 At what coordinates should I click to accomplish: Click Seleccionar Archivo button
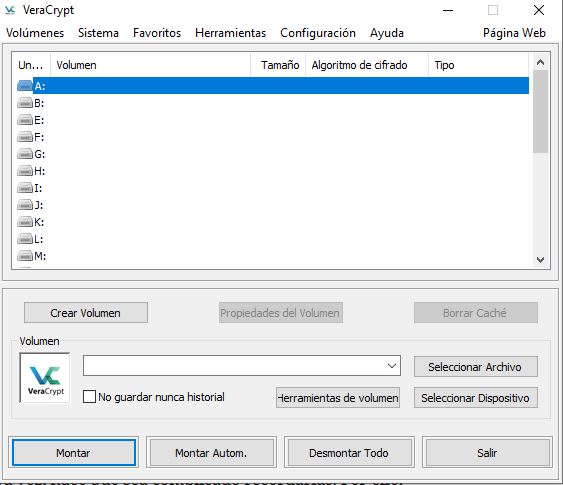click(x=476, y=367)
